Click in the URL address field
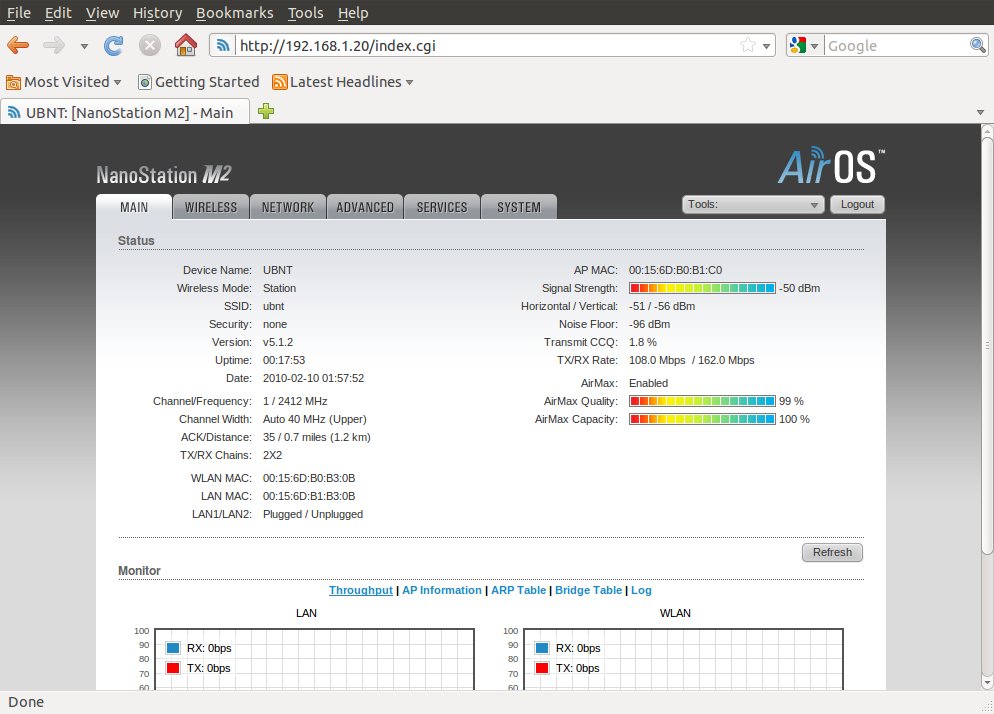The width and height of the screenshot is (994, 714). point(480,45)
